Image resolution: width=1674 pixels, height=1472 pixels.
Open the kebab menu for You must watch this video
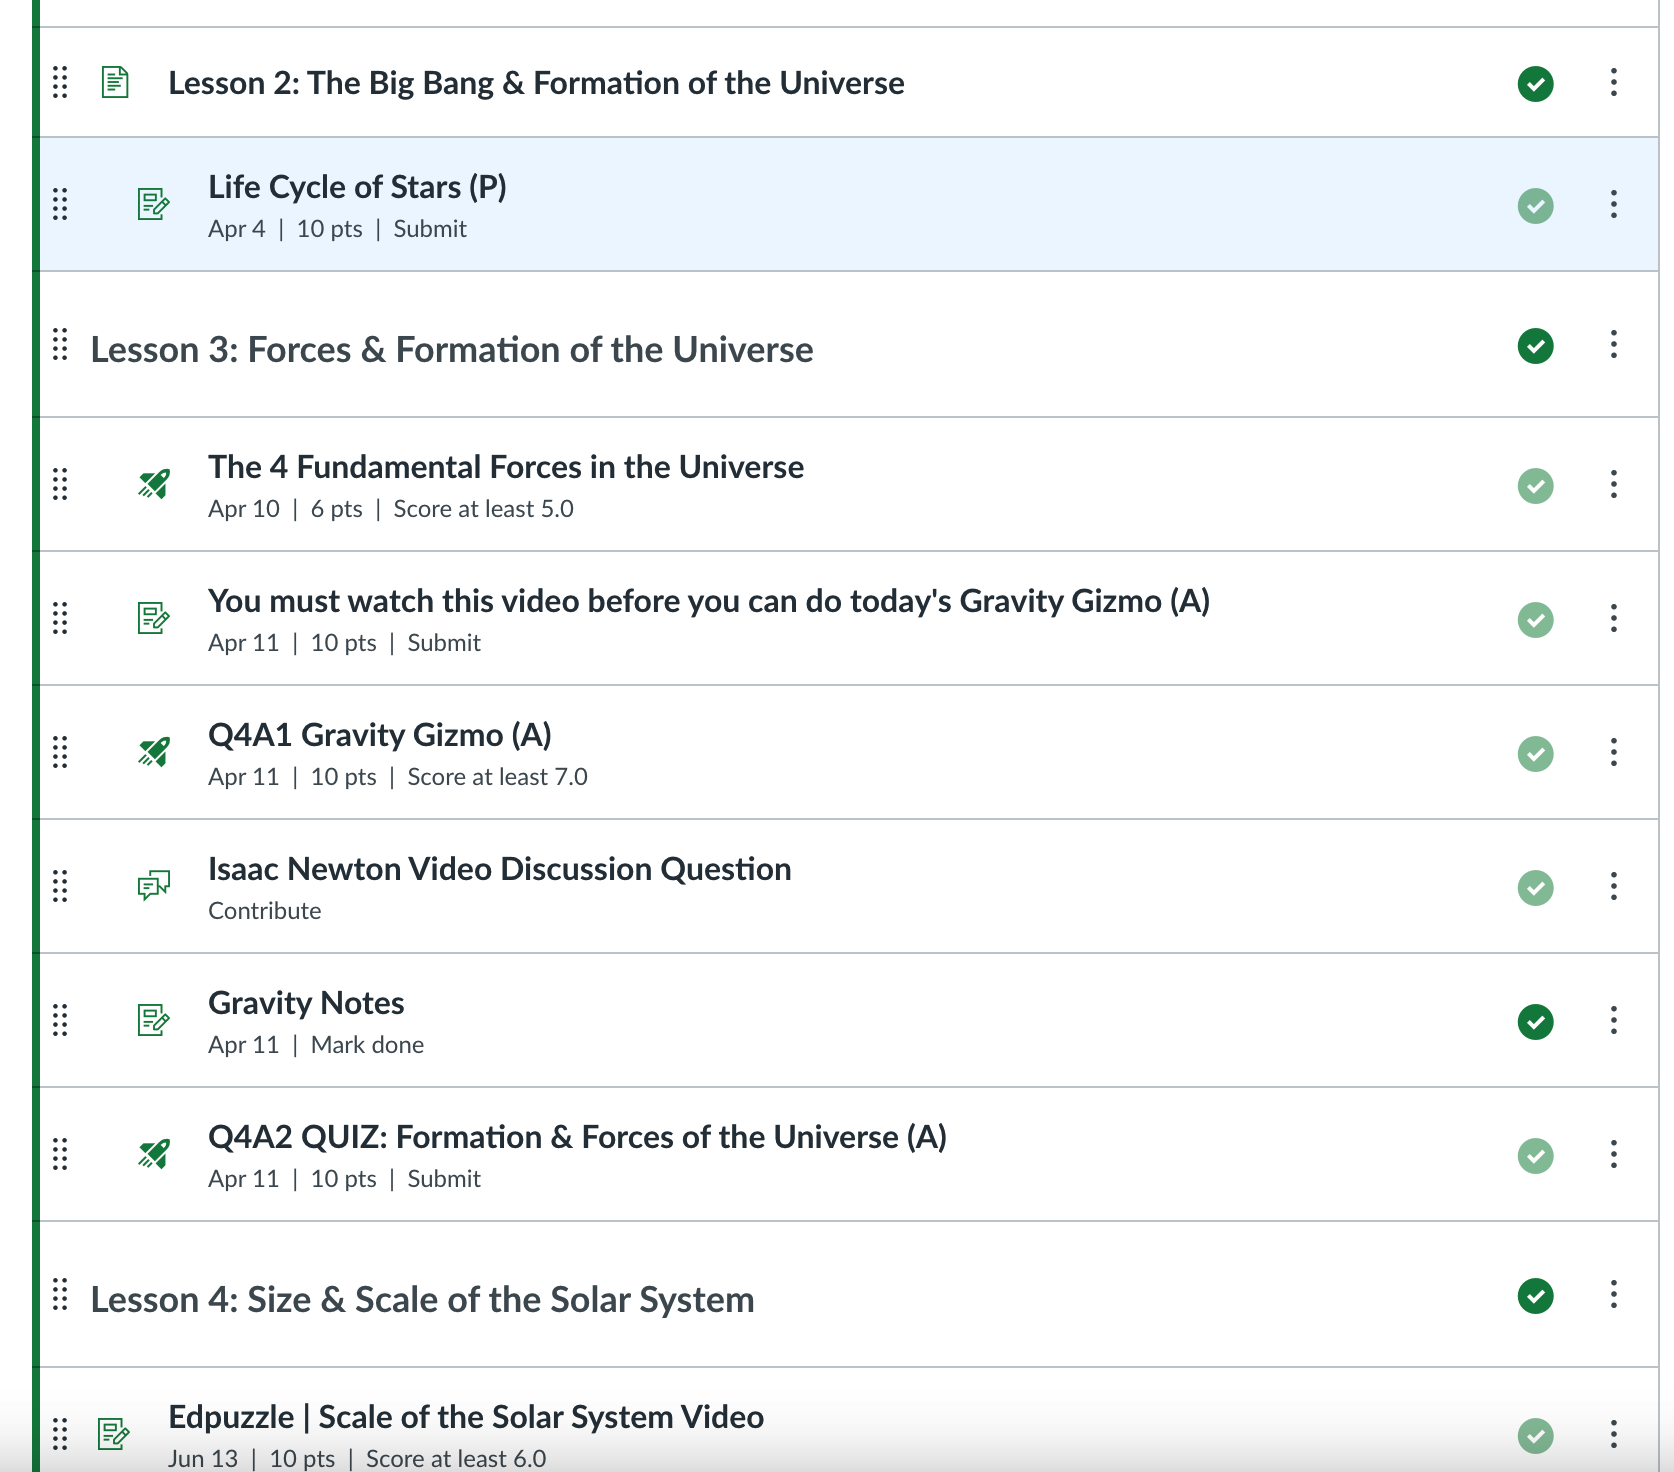(x=1613, y=618)
